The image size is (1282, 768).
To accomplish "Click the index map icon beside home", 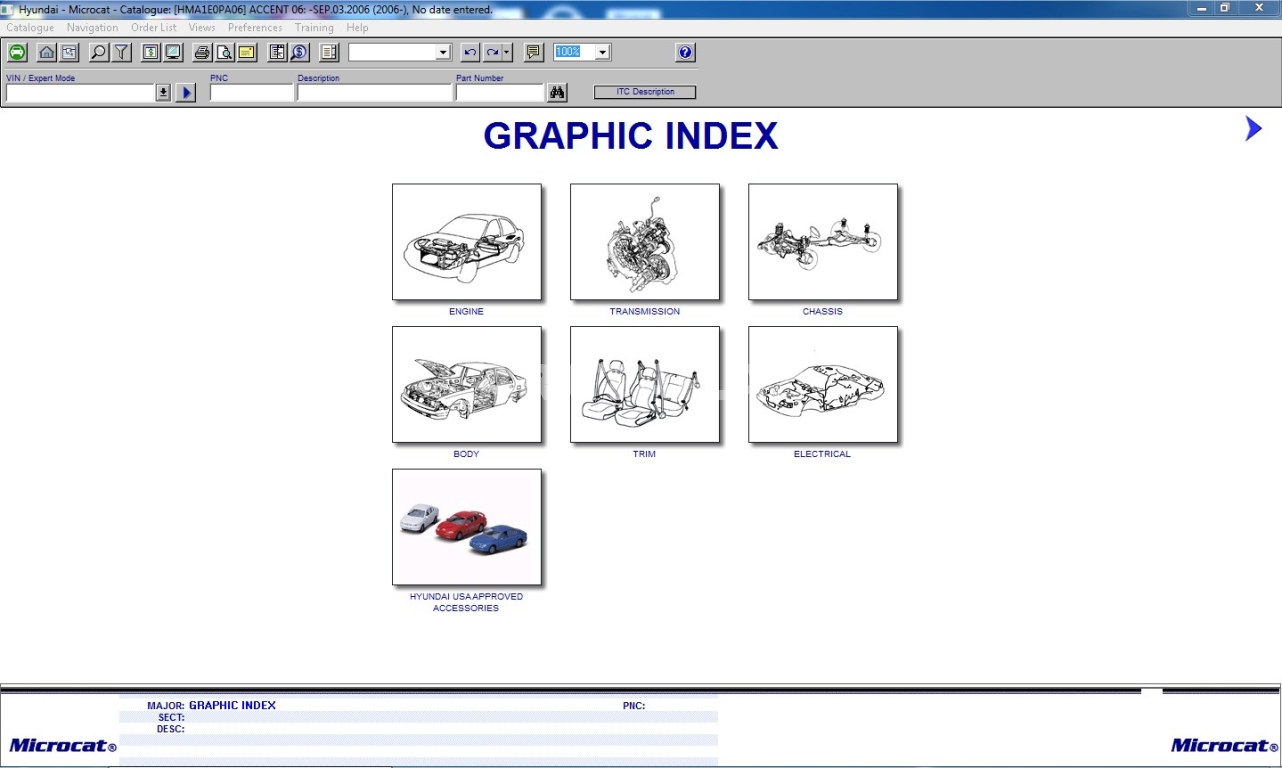I will 69,53.
